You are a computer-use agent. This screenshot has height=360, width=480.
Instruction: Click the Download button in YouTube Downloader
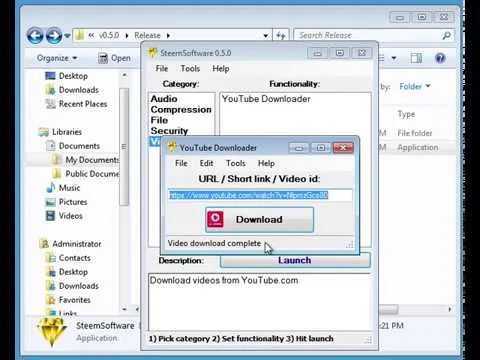[259, 219]
